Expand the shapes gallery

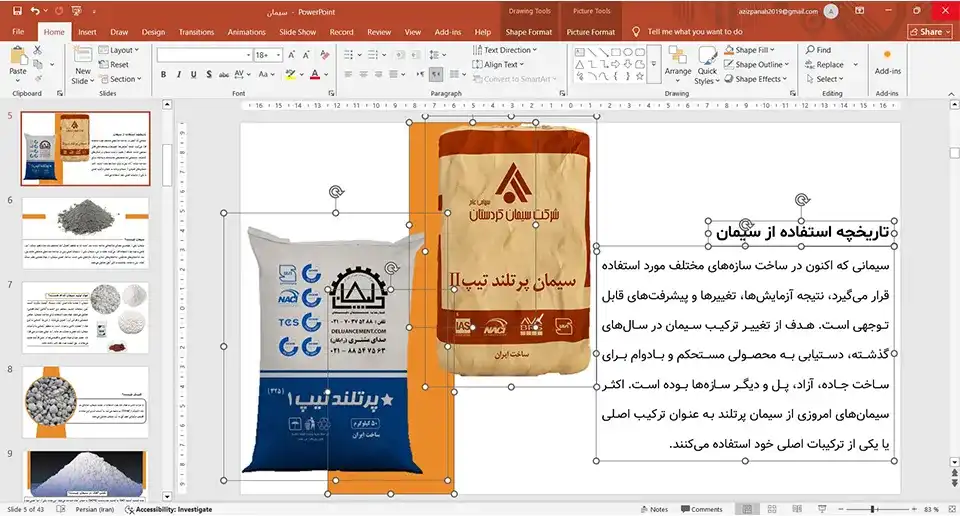tap(653, 64)
